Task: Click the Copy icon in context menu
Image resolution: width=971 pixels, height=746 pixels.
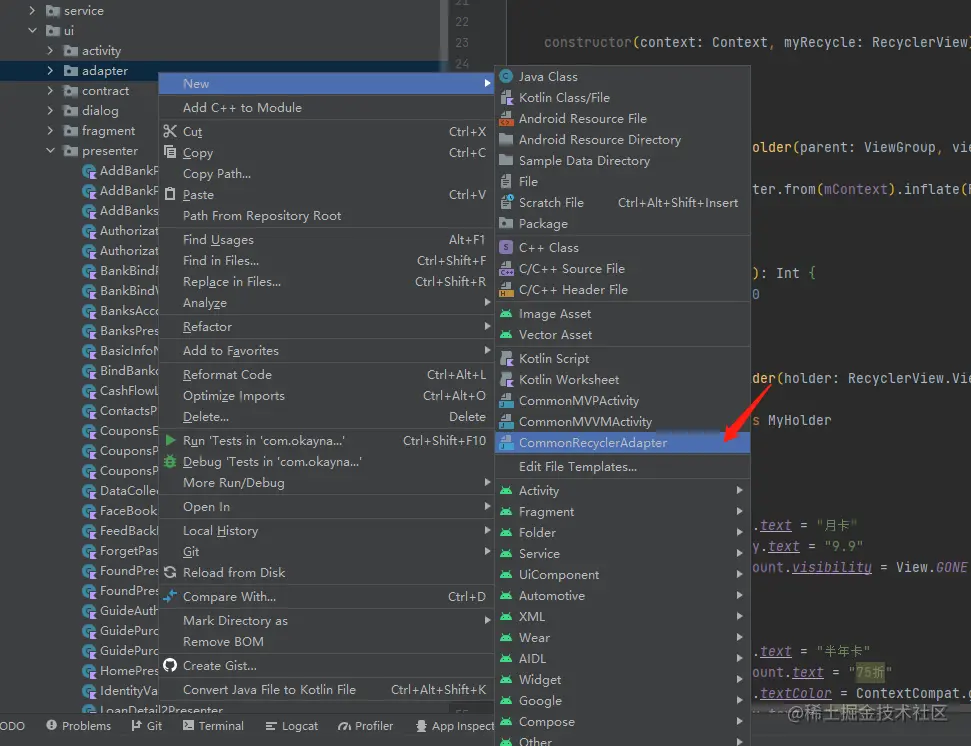Action: pos(170,152)
